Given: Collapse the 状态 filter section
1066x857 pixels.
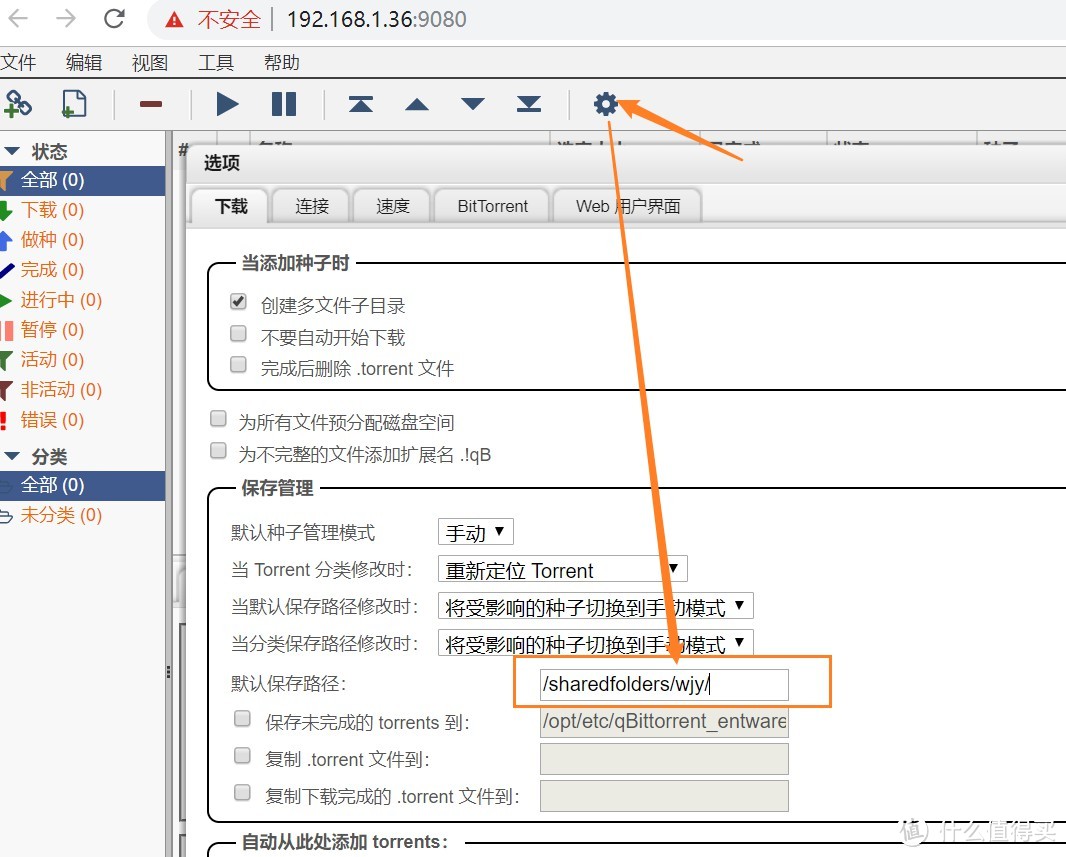Looking at the screenshot, I should click(x=12, y=151).
